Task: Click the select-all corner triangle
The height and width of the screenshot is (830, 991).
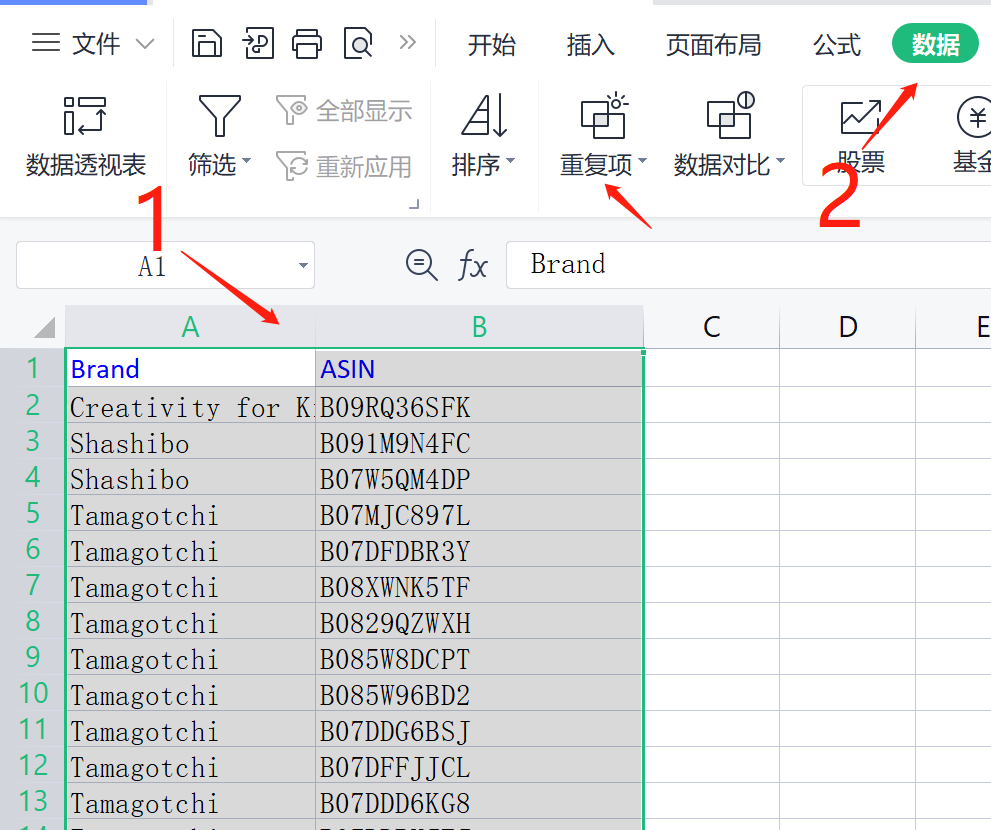Action: (44, 327)
